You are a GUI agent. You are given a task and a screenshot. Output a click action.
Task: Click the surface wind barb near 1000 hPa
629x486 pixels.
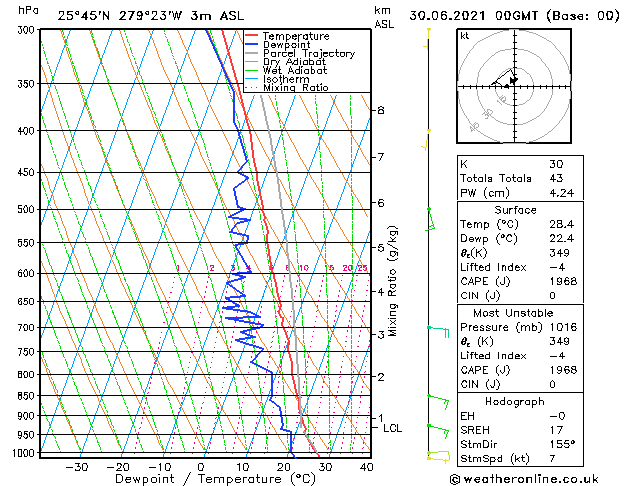(x=437, y=456)
